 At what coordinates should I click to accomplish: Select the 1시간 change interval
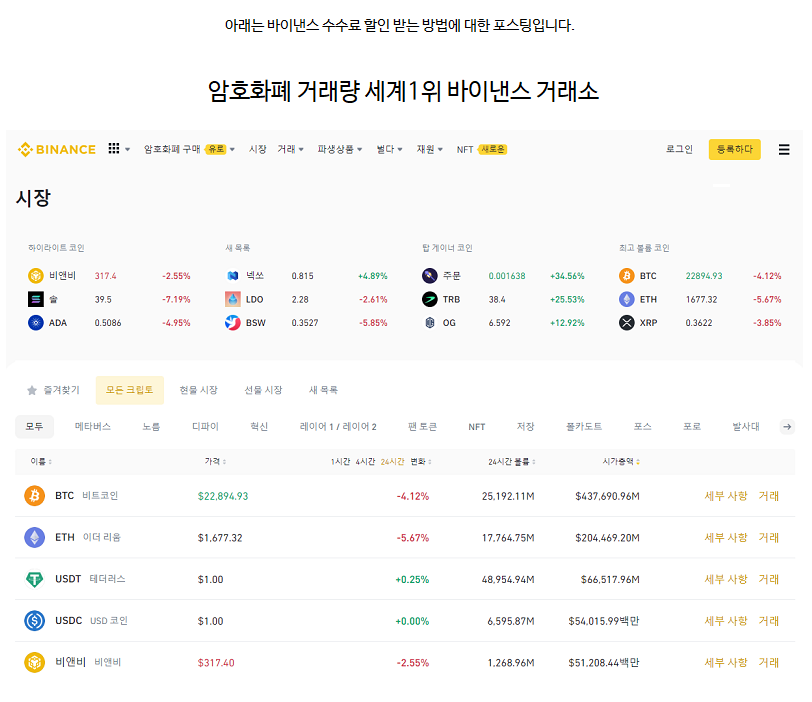pos(340,461)
